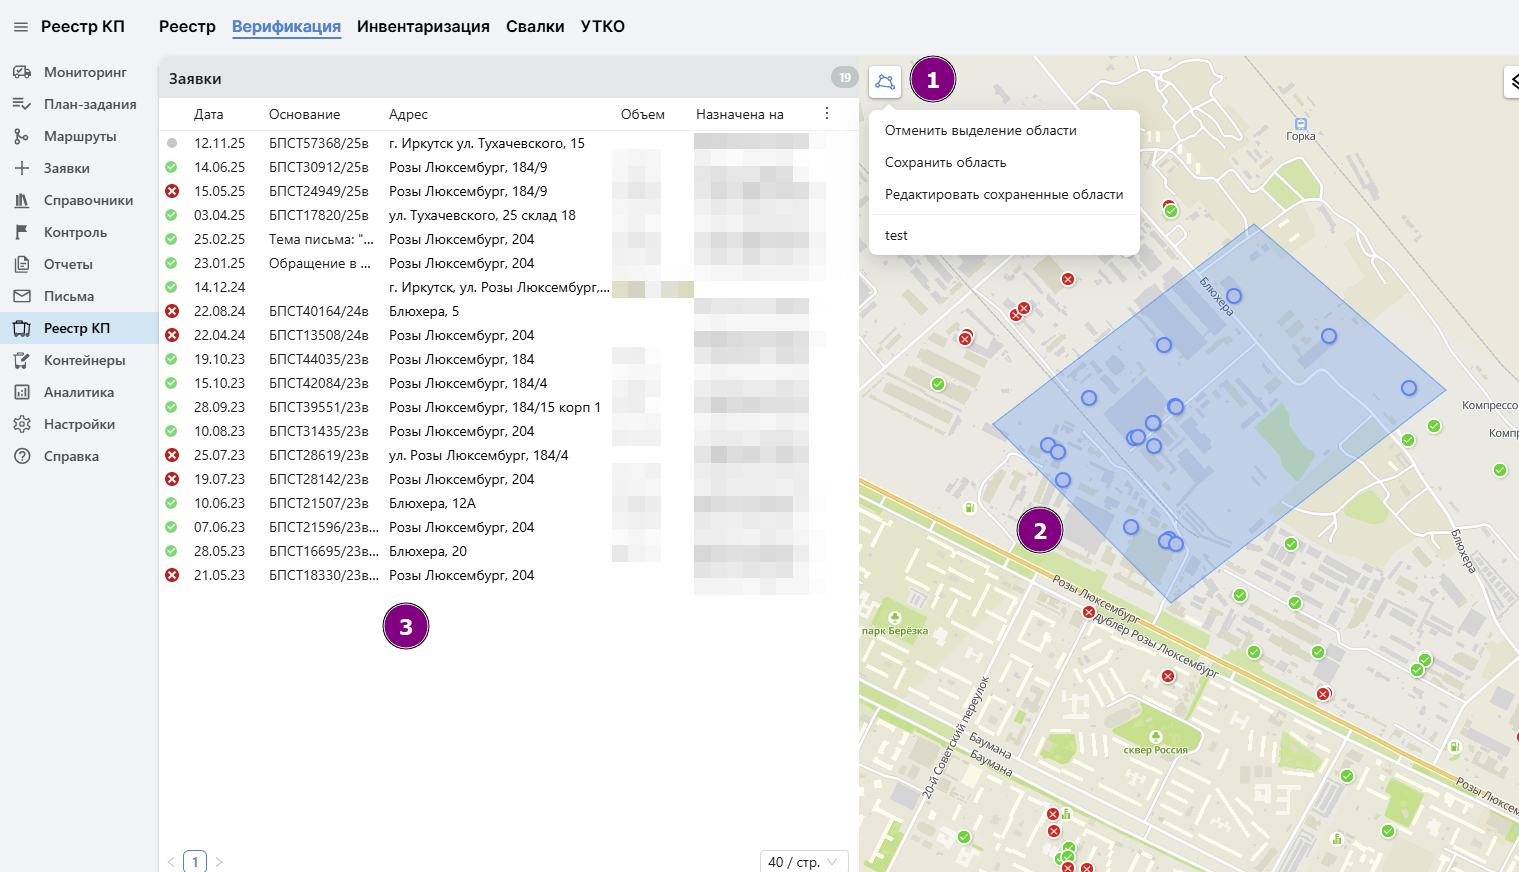Viewport: 1519px width, 872px height.
Task: Open the Письма envelope icon
Action: [x=21, y=296]
